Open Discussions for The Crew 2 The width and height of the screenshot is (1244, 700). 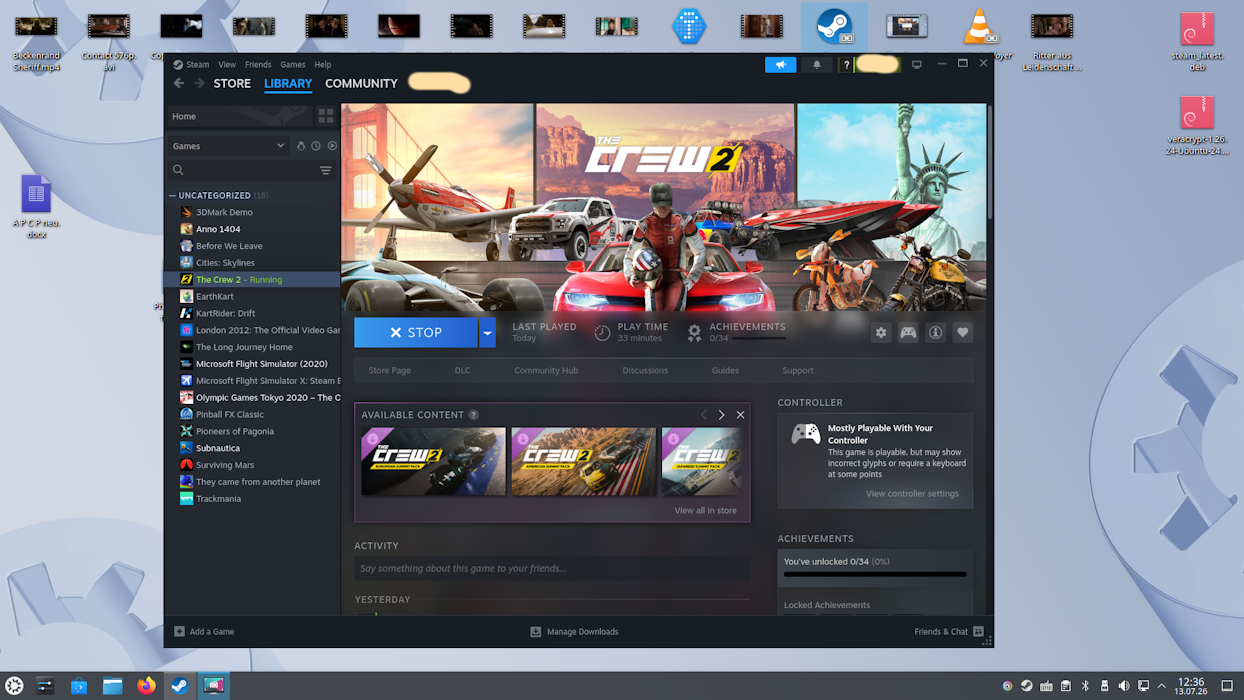(x=645, y=370)
